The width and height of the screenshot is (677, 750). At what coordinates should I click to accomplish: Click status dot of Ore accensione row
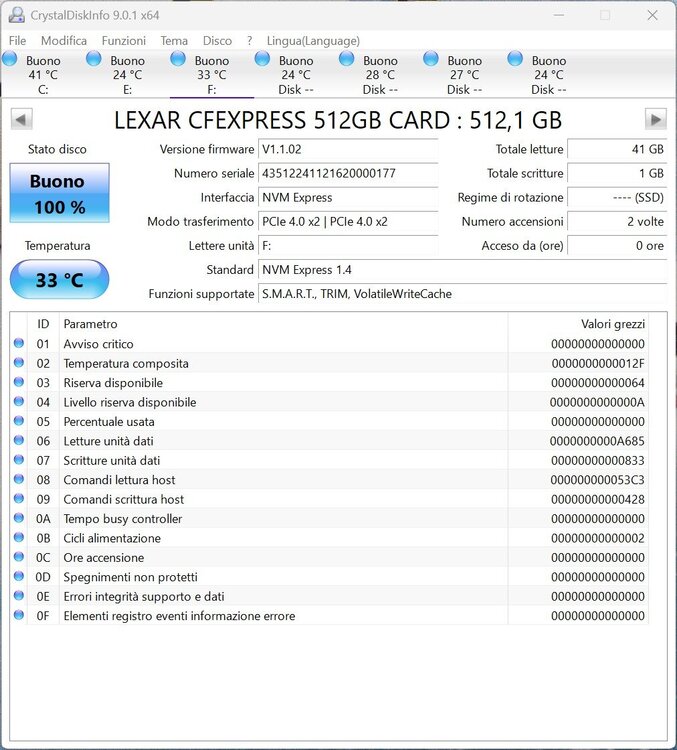point(19,556)
